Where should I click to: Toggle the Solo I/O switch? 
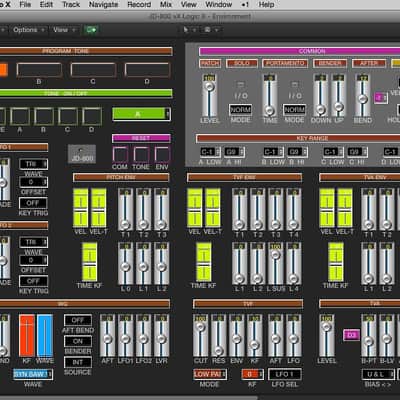[x=241, y=84]
